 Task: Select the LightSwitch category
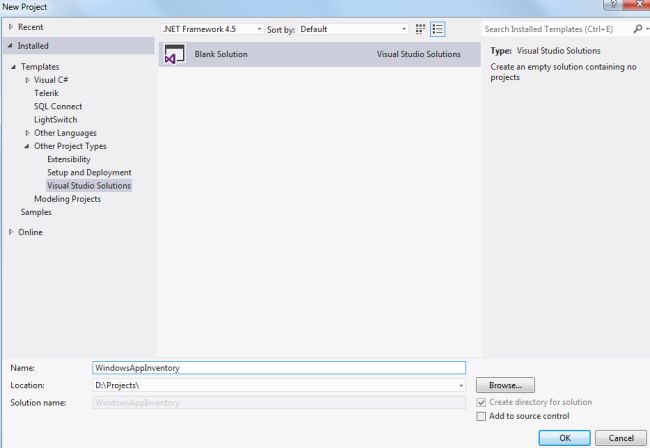pos(56,120)
